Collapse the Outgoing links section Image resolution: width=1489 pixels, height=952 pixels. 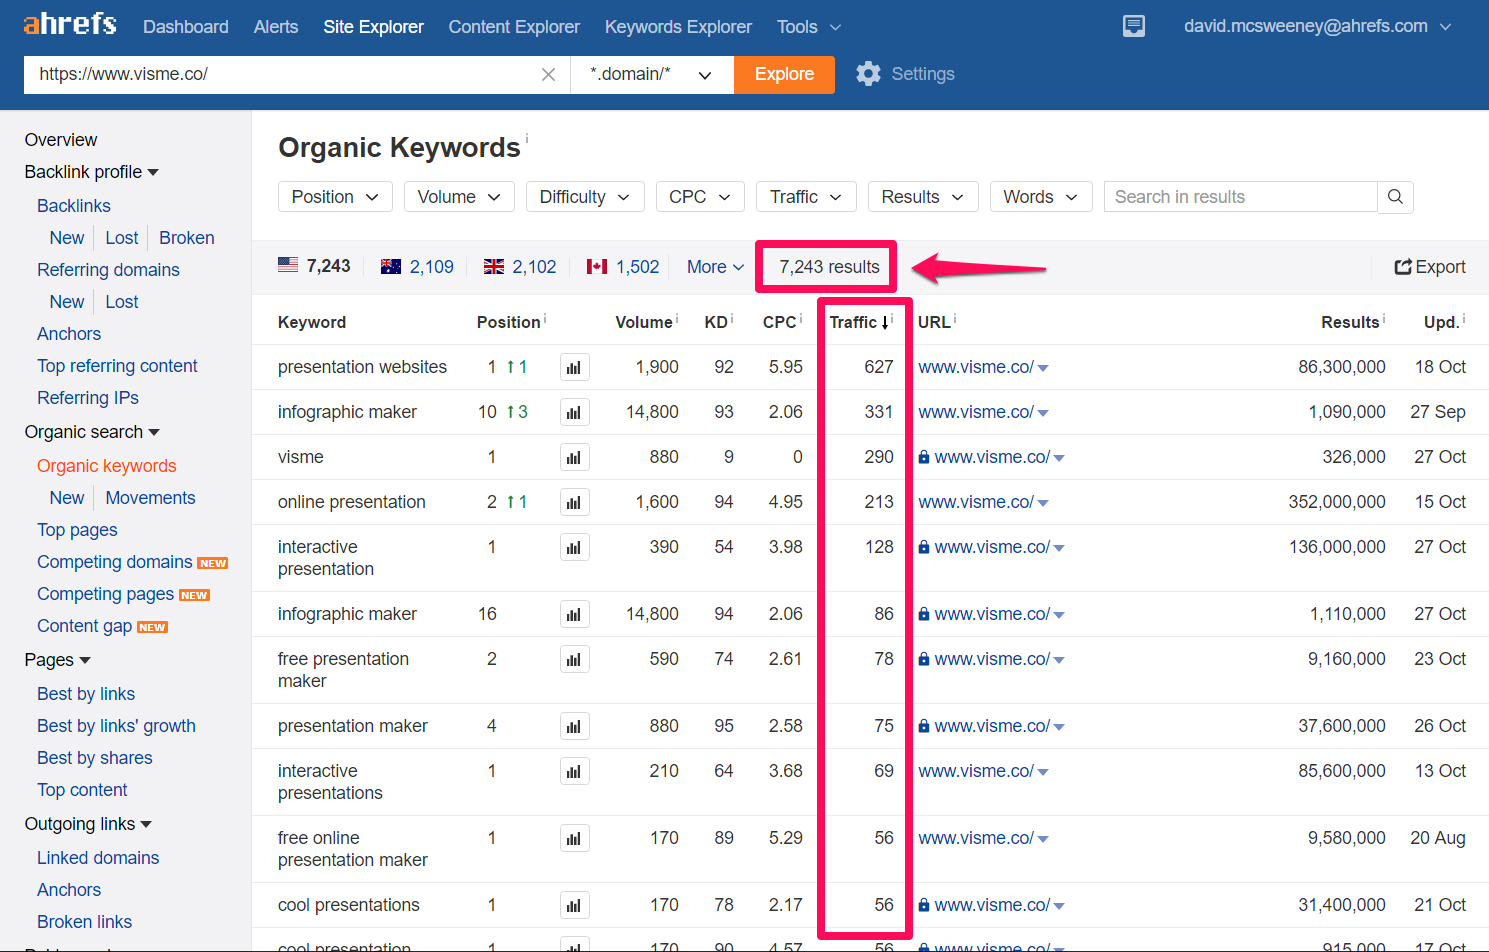tap(88, 824)
